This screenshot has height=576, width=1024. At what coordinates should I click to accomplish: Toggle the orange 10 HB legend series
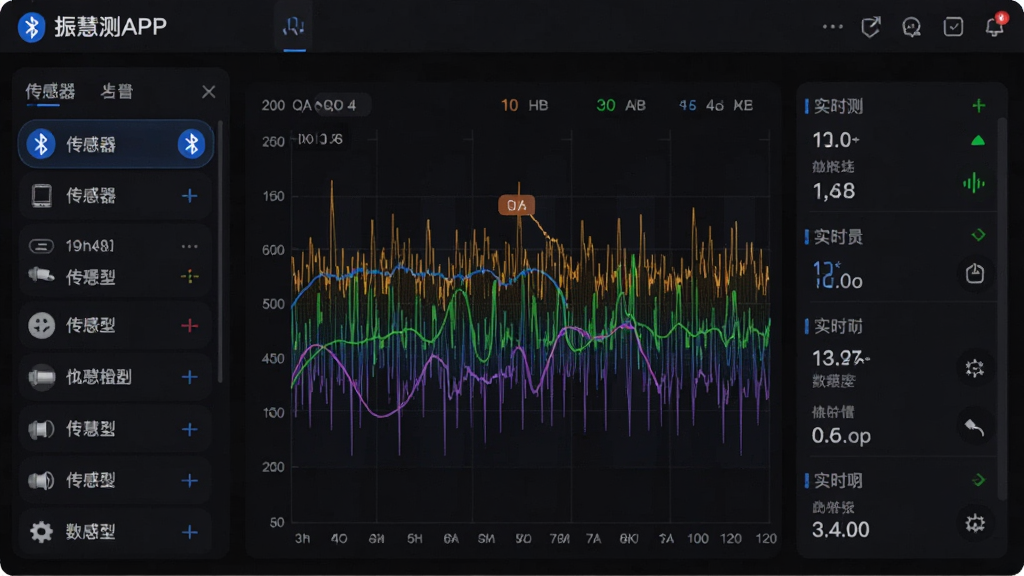click(x=524, y=105)
